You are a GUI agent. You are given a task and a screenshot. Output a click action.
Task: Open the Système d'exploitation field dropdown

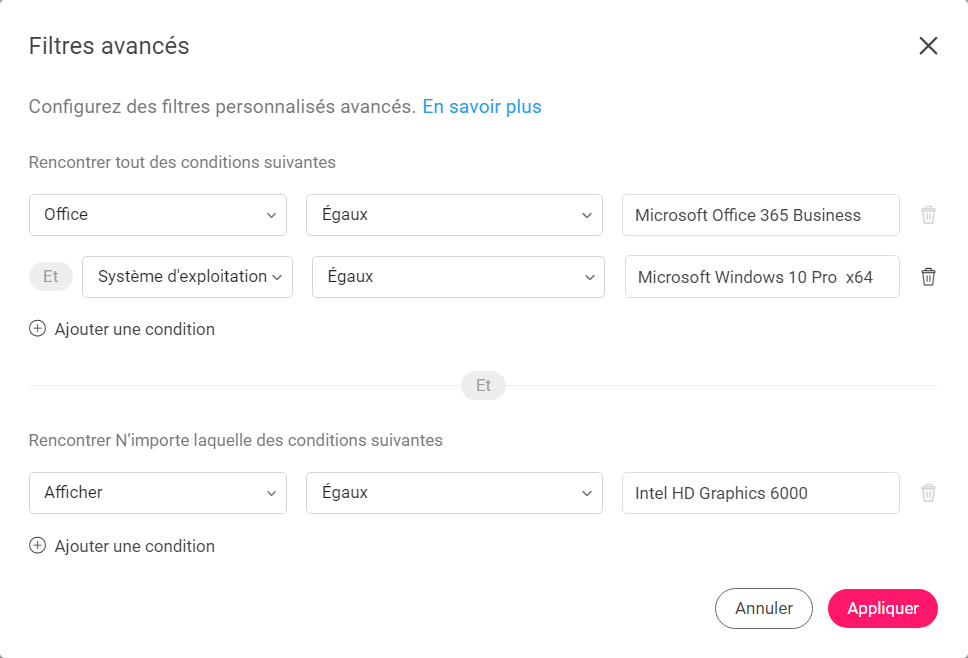click(188, 277)
